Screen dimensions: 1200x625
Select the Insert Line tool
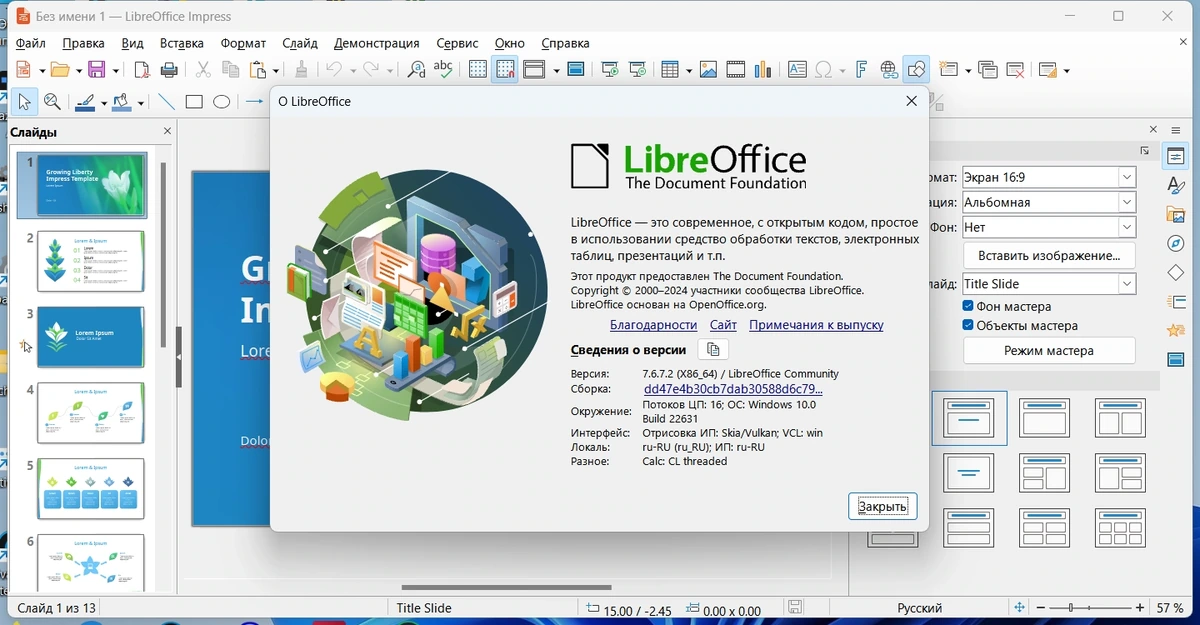(x=167, y=102)
